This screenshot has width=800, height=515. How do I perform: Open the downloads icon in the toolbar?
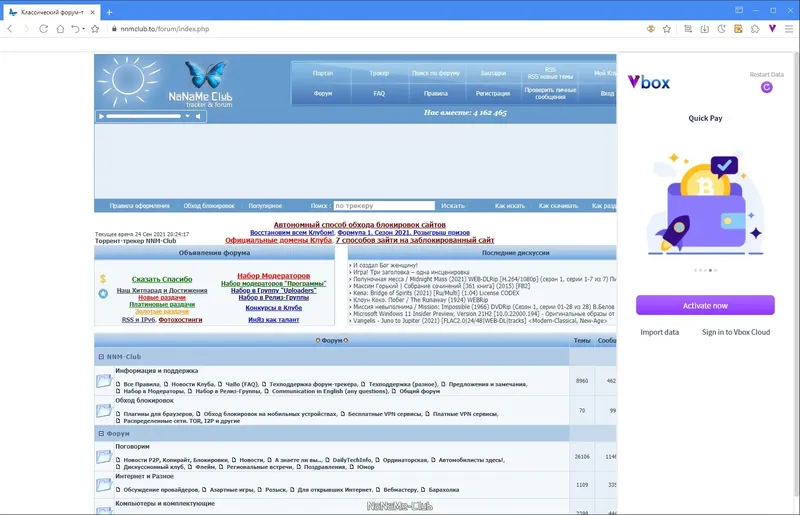tap(705, 29)
